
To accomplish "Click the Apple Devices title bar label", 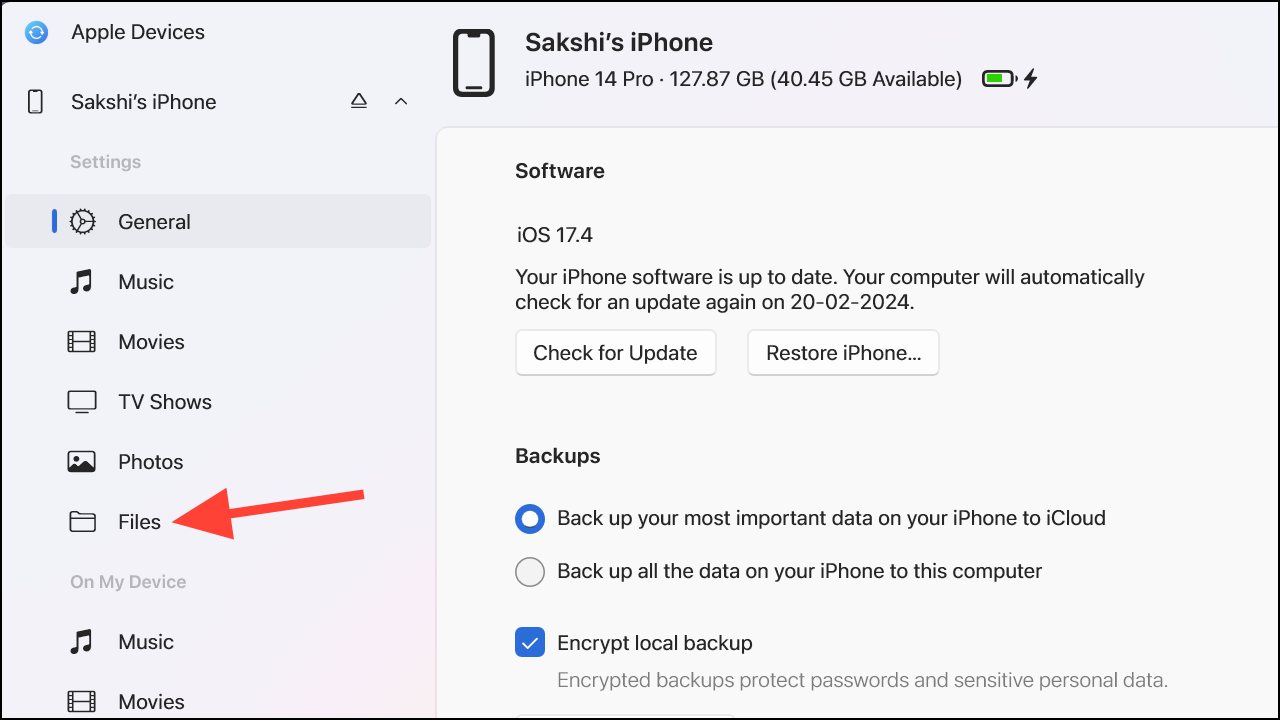I will tap(137, 32).
